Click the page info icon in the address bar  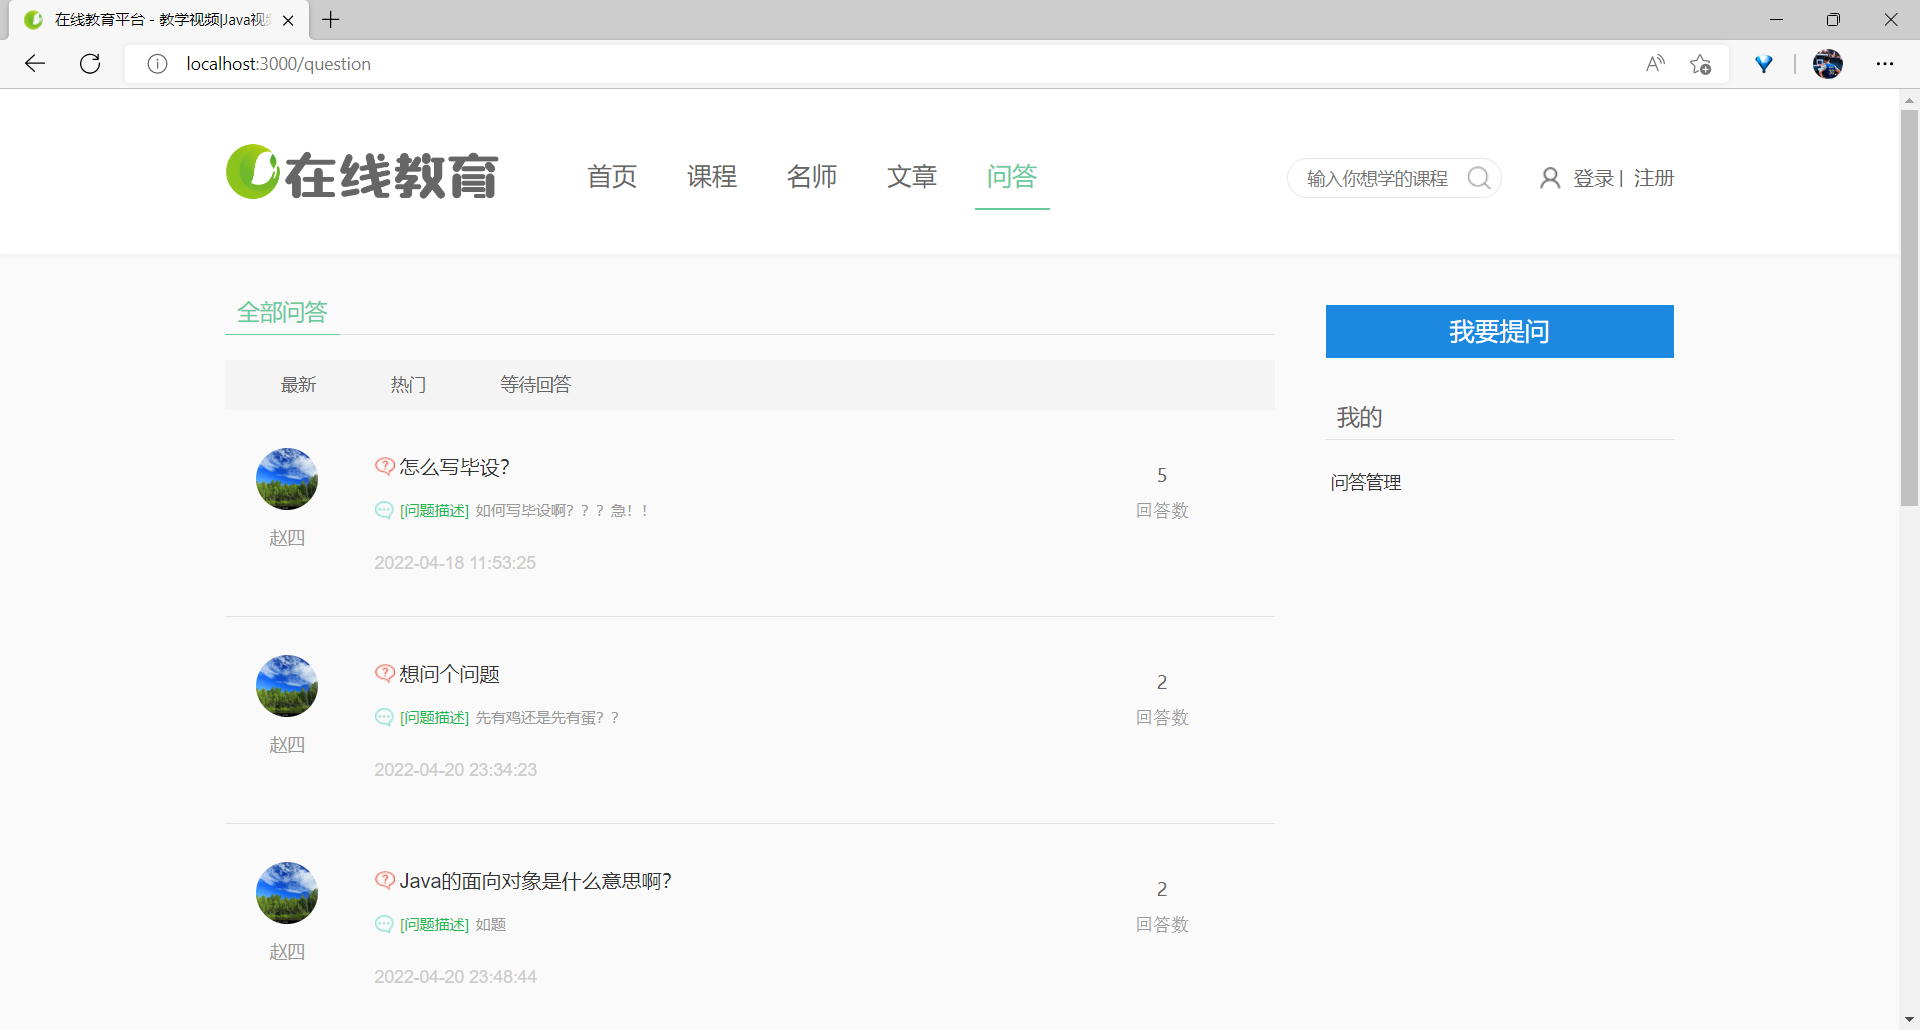(157, 63)
